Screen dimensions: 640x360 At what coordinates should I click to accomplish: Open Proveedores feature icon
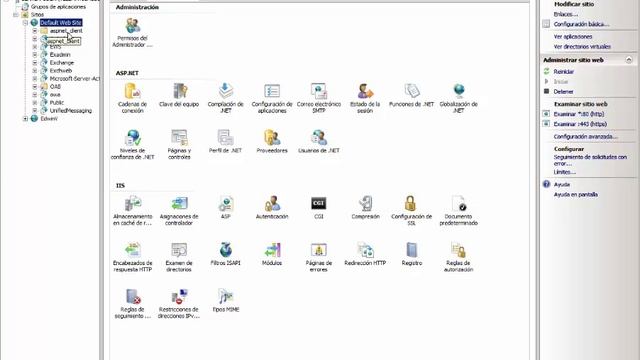click(272, 138)
